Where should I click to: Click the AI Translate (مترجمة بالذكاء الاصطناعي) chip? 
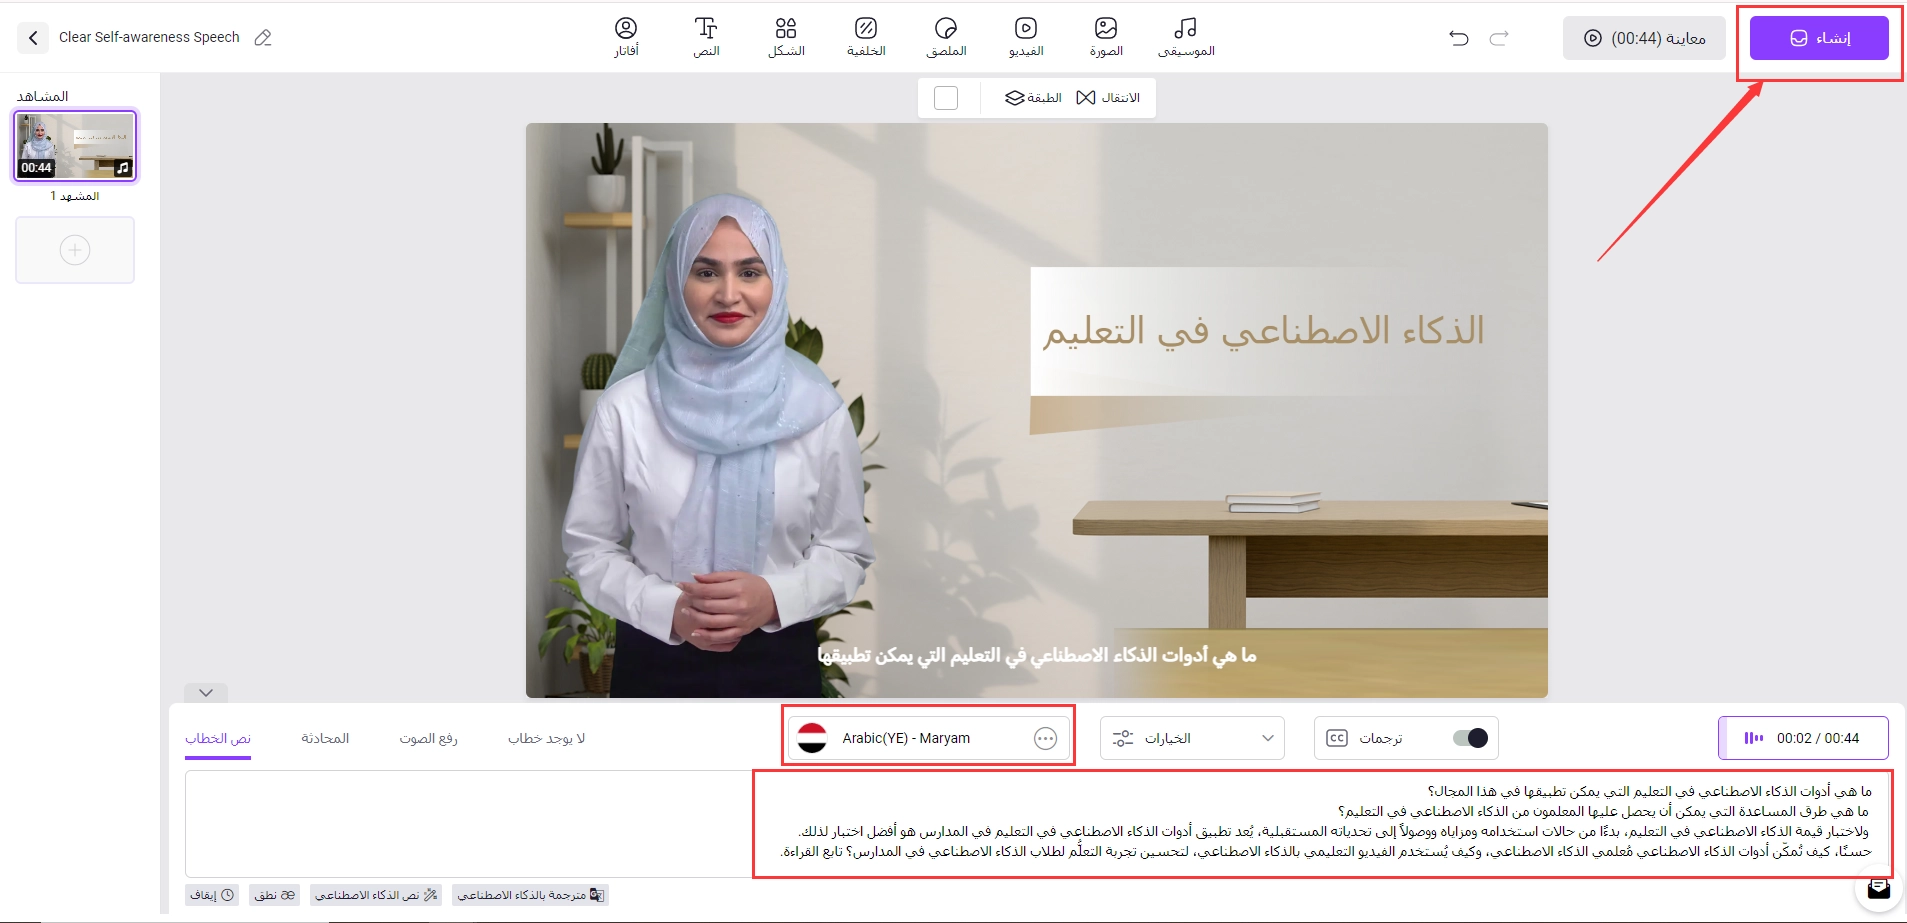(530, 895)
